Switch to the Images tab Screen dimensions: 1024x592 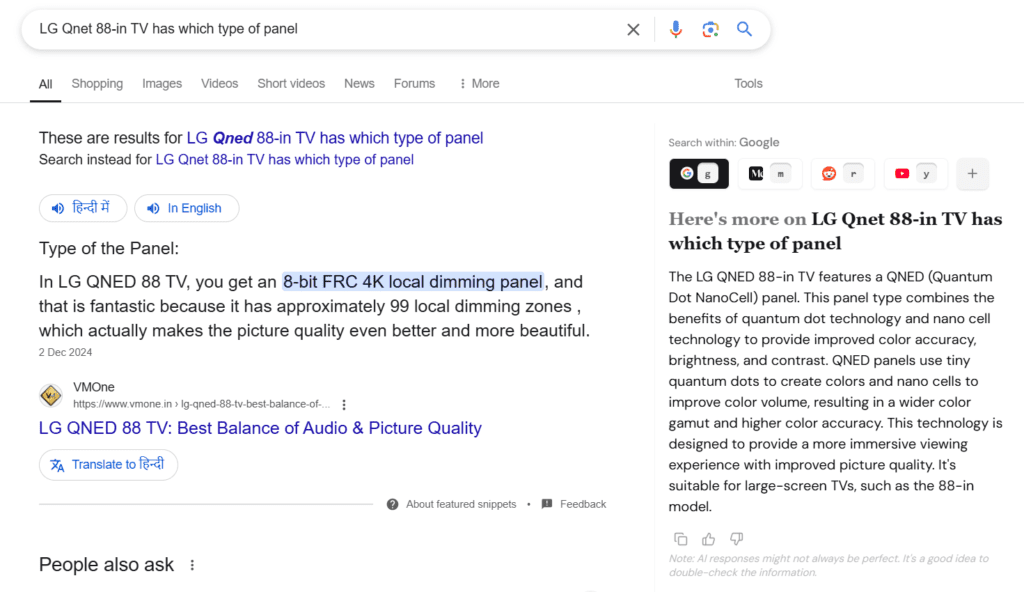[162, 83]
